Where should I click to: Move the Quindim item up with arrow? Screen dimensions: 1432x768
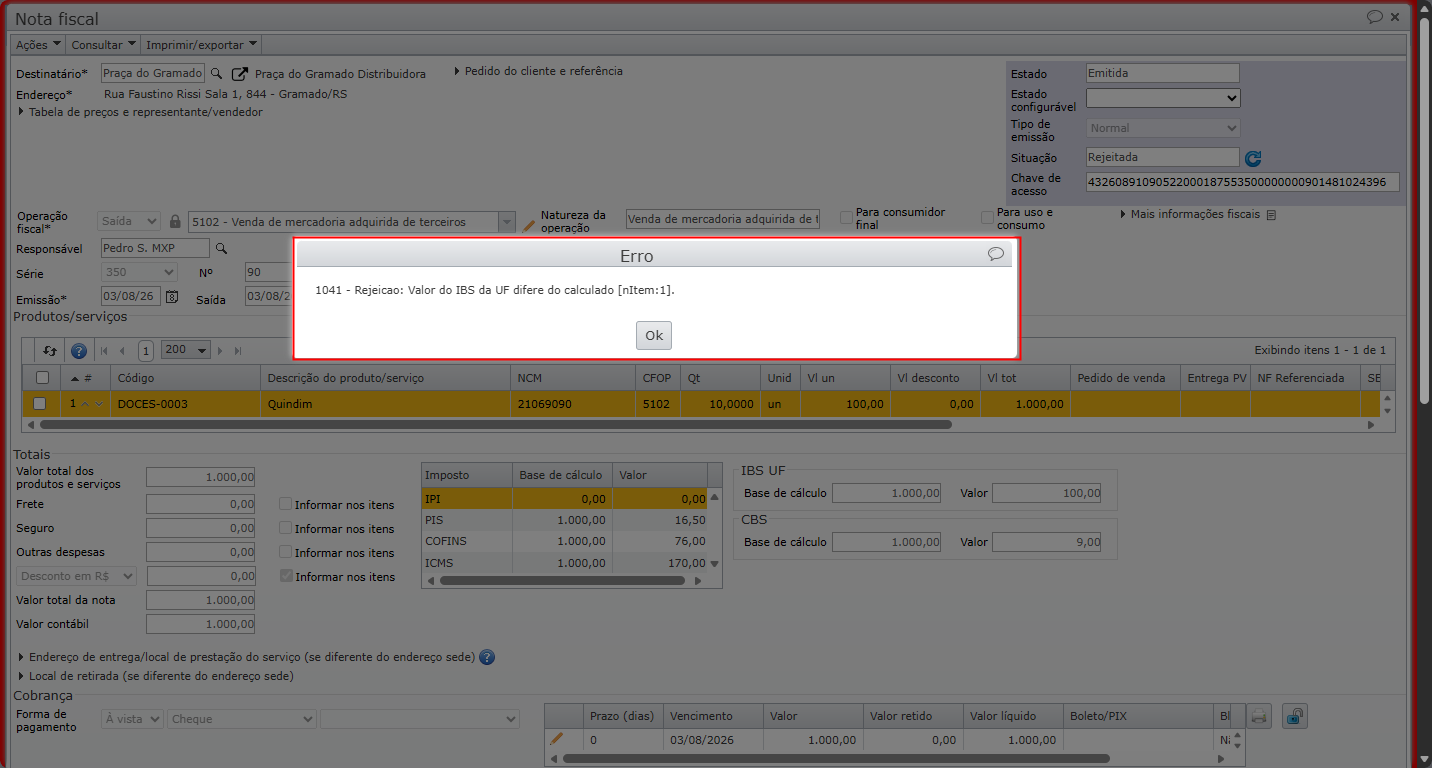coord(85,404)
